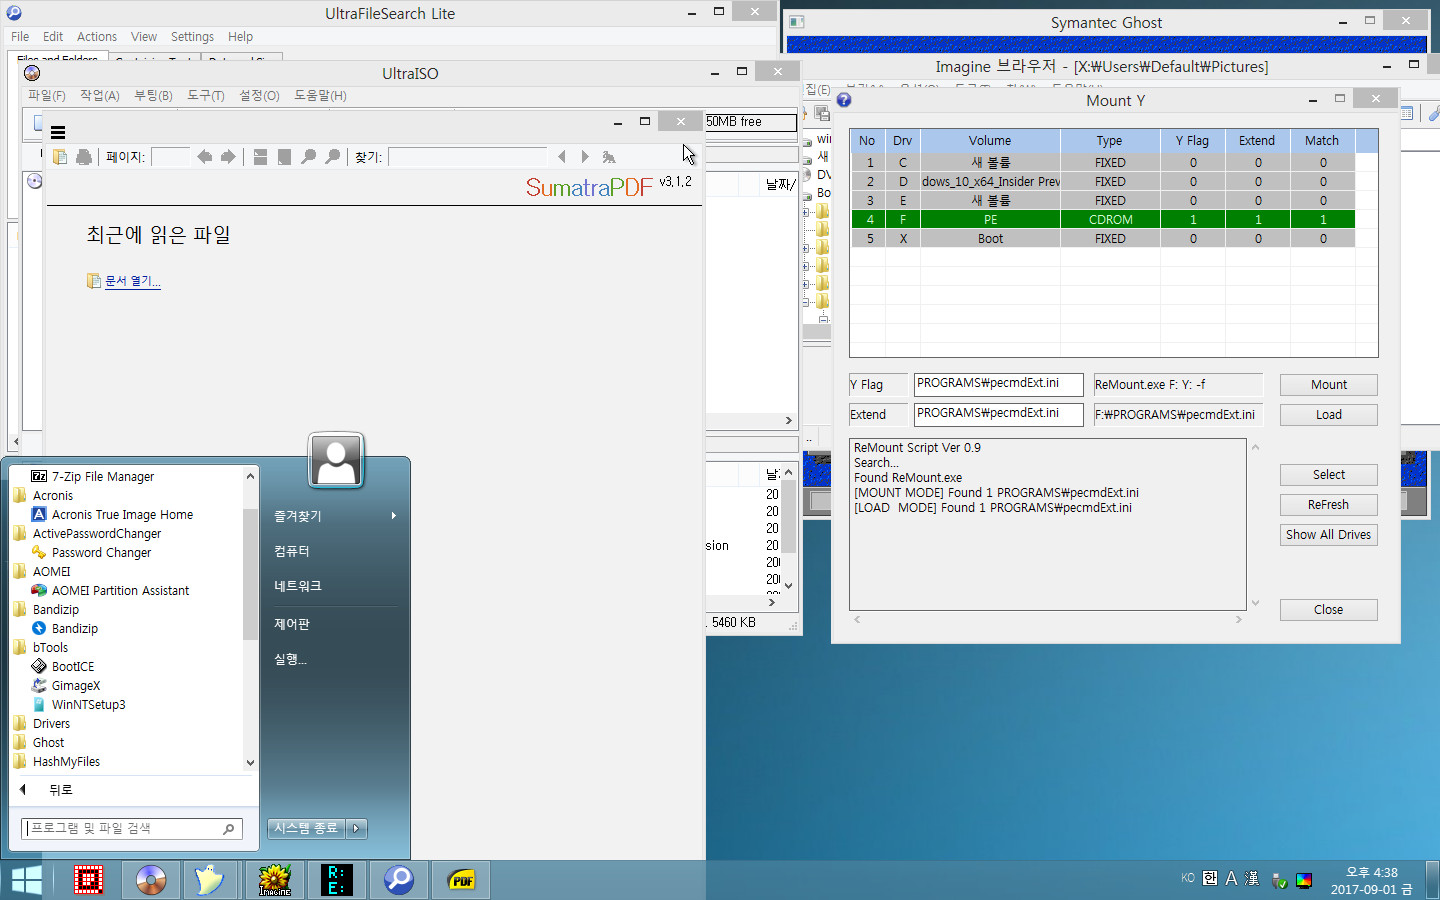
Task: Click the Y Flag PROGRAMS\pecmdExt.ini field
Action: click(998, 384)
